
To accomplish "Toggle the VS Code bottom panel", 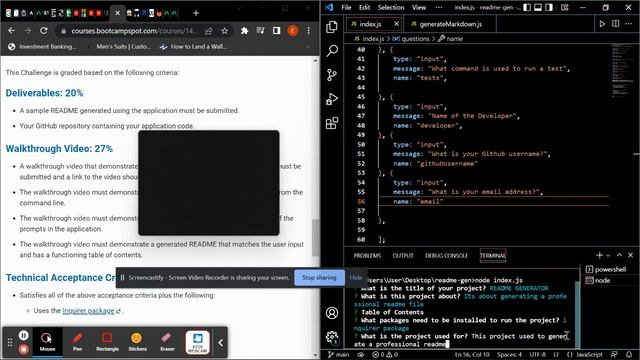I will [538, 7].
